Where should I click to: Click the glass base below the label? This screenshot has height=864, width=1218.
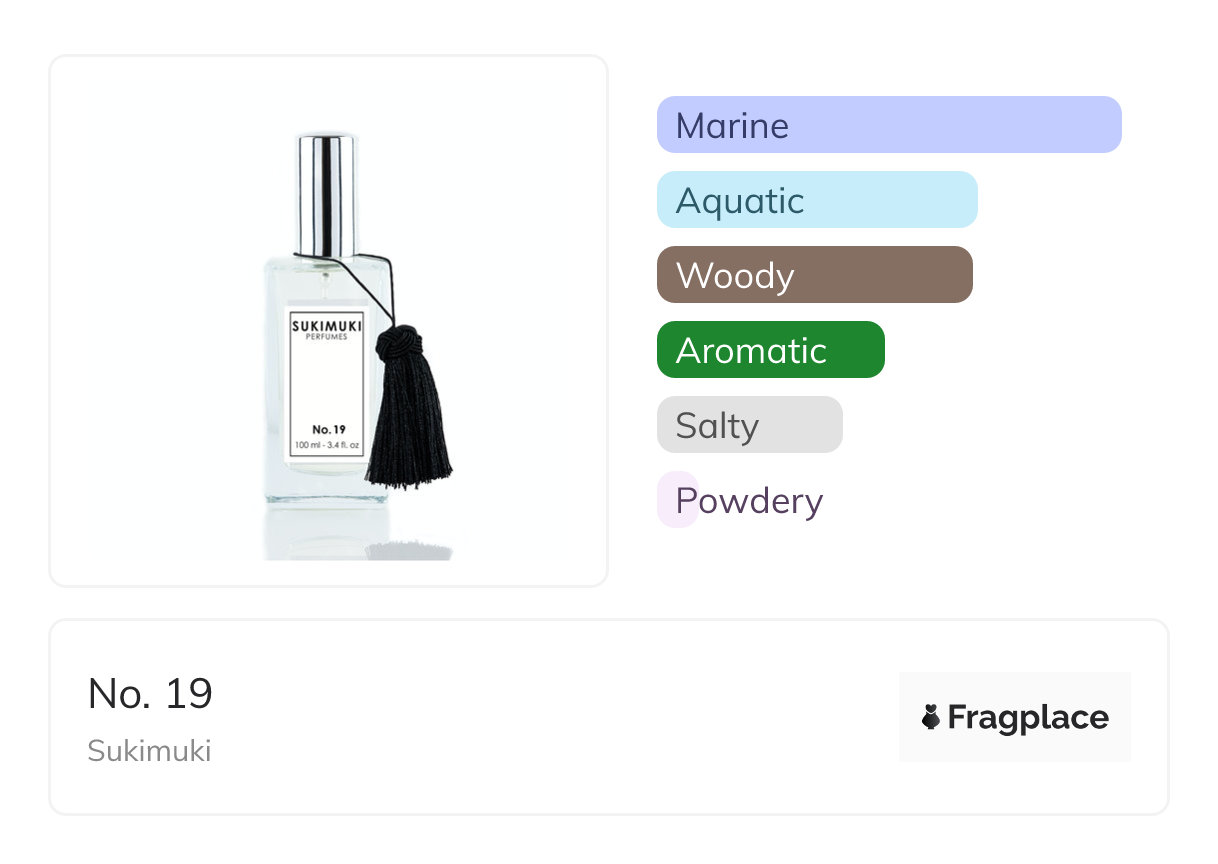click(322, 484)
